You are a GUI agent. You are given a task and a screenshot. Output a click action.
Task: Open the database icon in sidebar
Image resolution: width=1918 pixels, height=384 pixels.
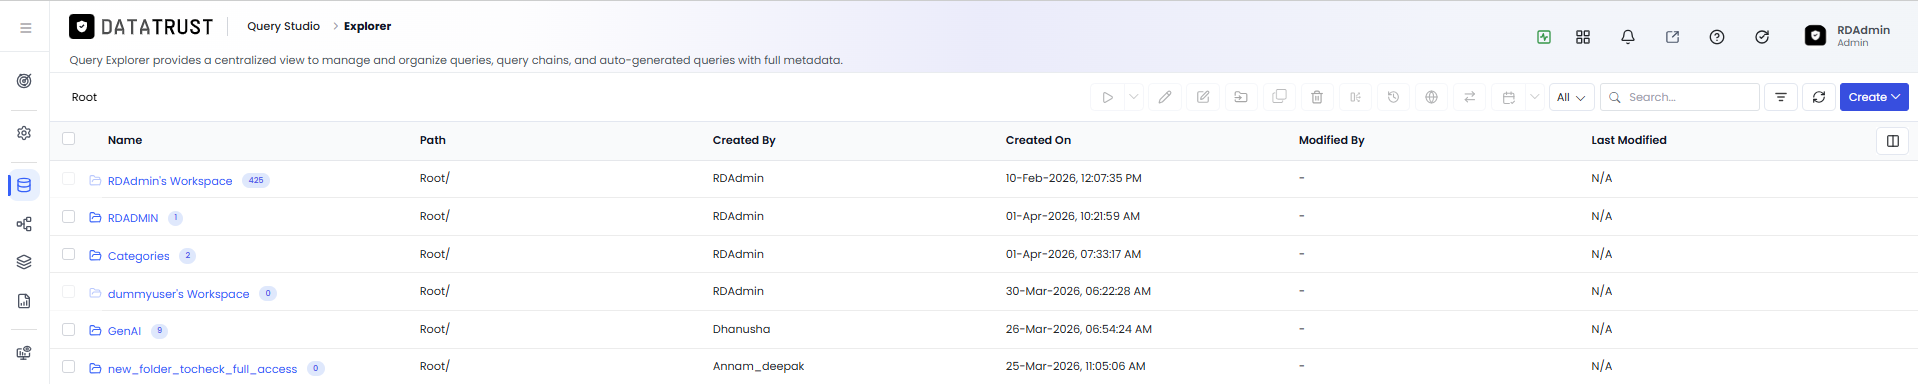pos(24,185)
